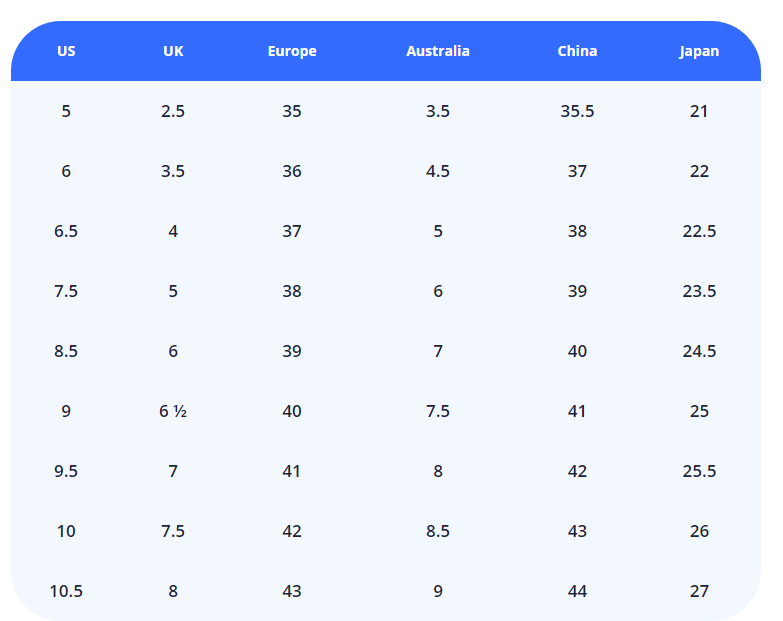This screenshot has height=621, width=783.
Task: Click the Japan column header
Action: [699, 51]
